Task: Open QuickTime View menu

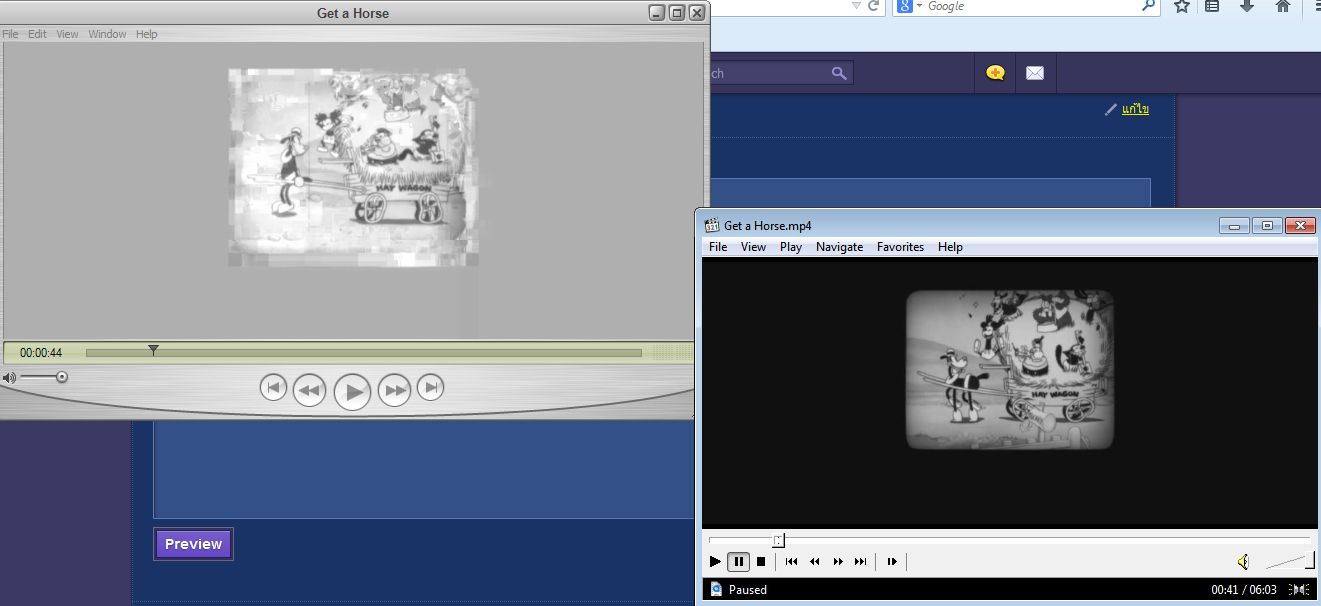Action: (x=67, y=34)
